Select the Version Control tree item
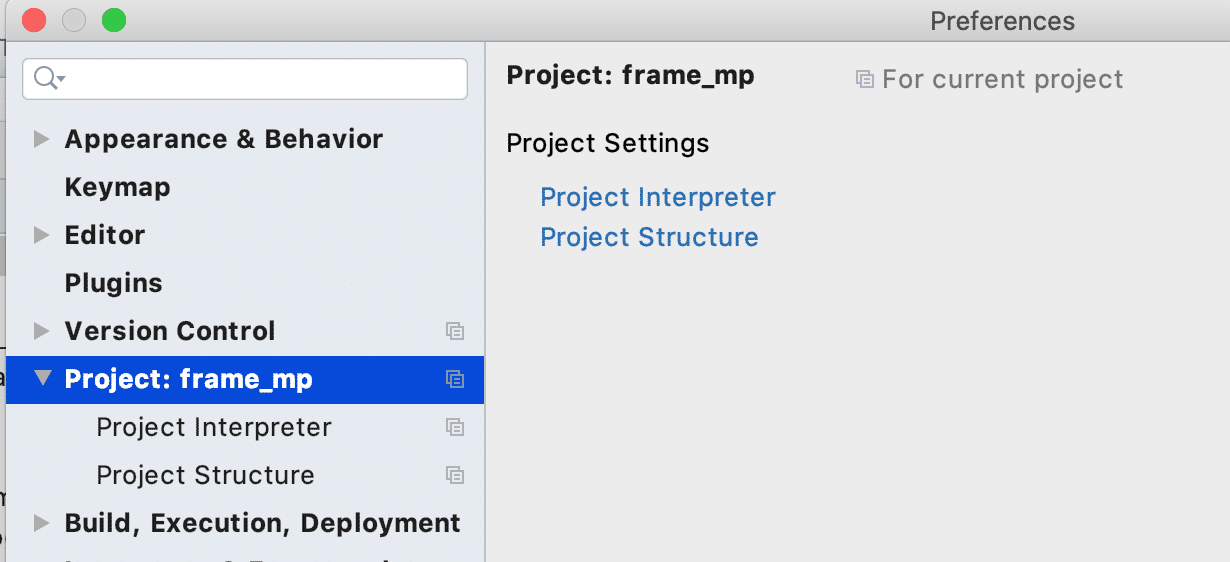This screenshot has height=562, width=1230. pos(169,331)
